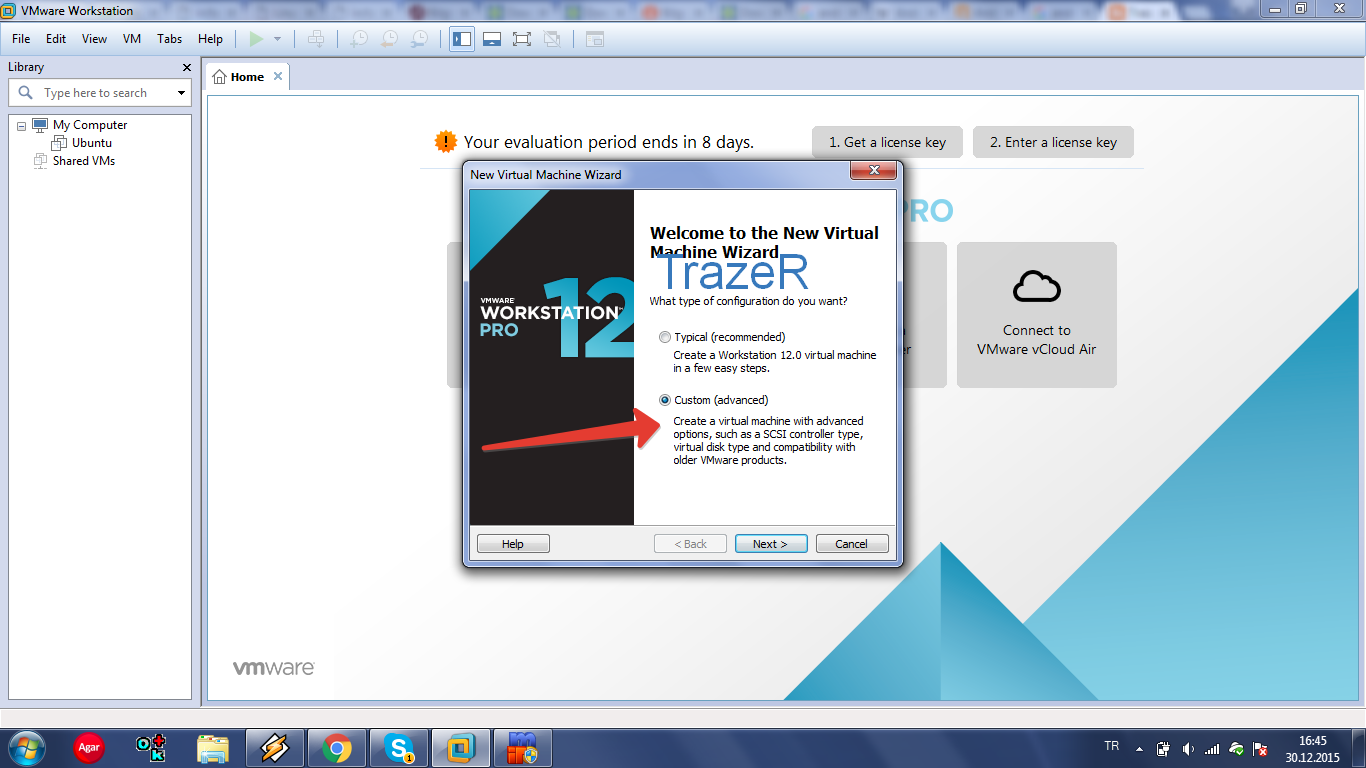This screenshot has width=1366, height=768.
Task: Open the File menu
Action: click(x=21, y=39)
